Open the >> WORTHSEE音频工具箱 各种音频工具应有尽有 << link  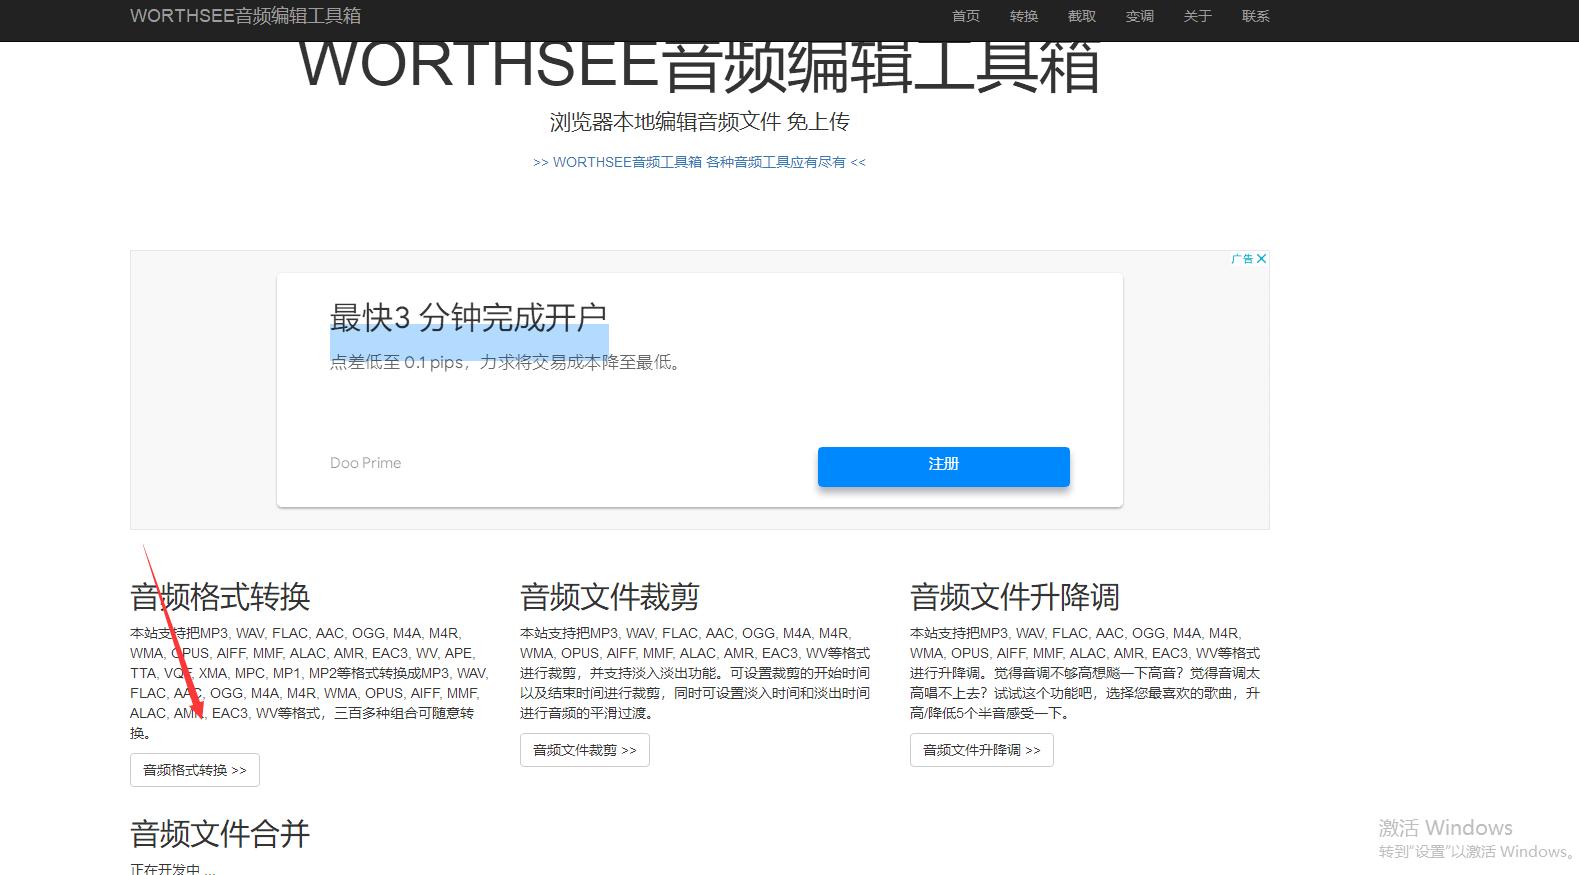(x=700, y=162)
